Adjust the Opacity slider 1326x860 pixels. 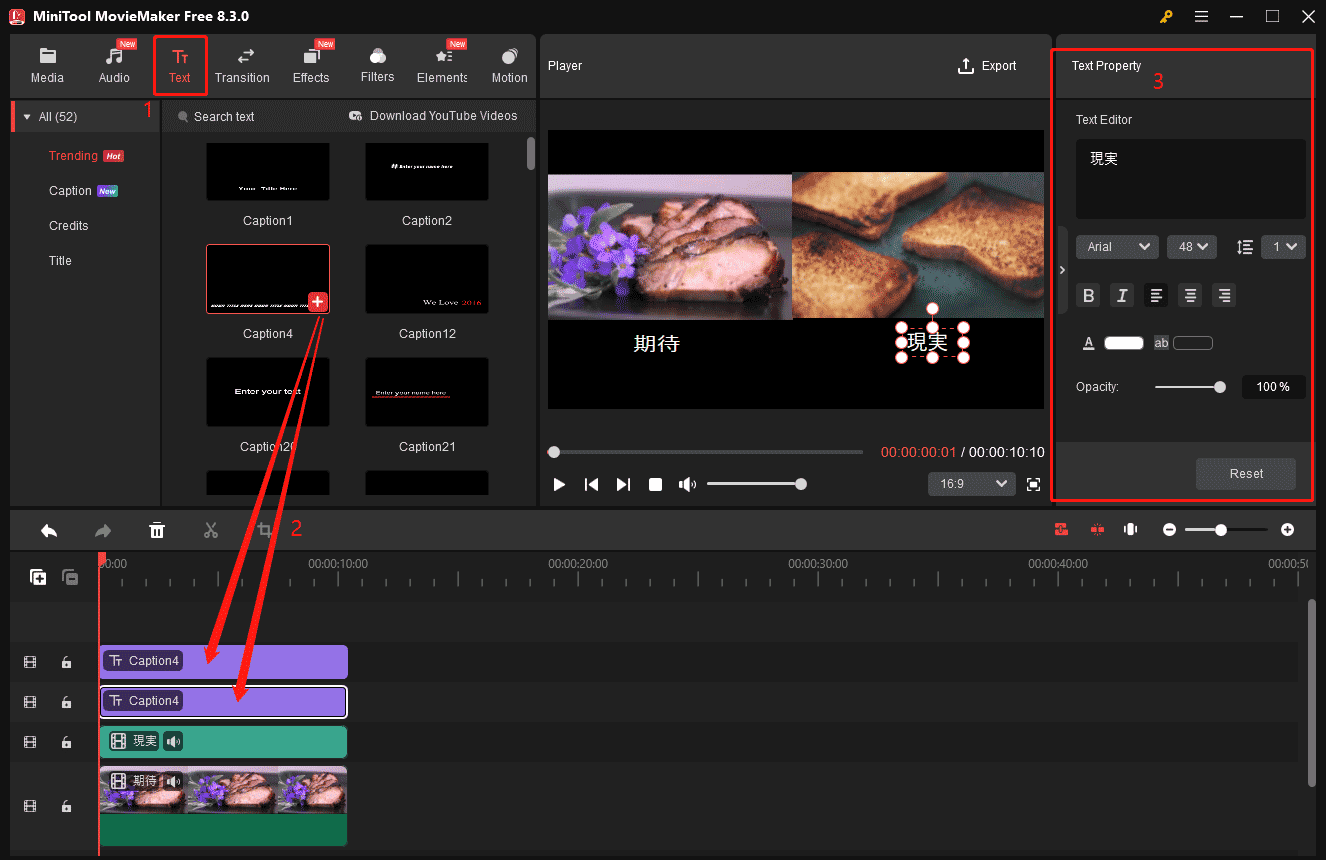tap(1190, 387)
